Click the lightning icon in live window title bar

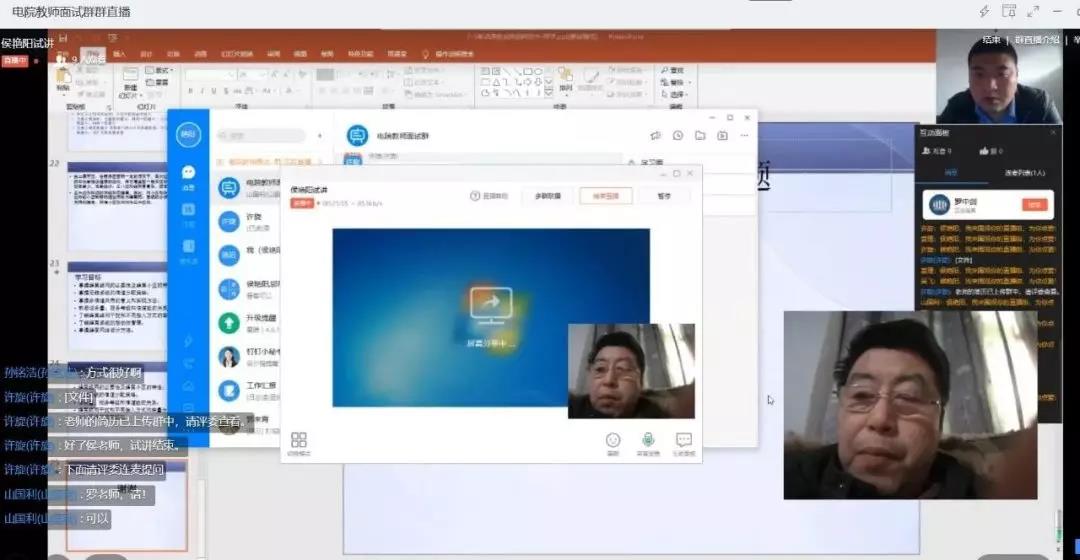(x=984, y=11)
